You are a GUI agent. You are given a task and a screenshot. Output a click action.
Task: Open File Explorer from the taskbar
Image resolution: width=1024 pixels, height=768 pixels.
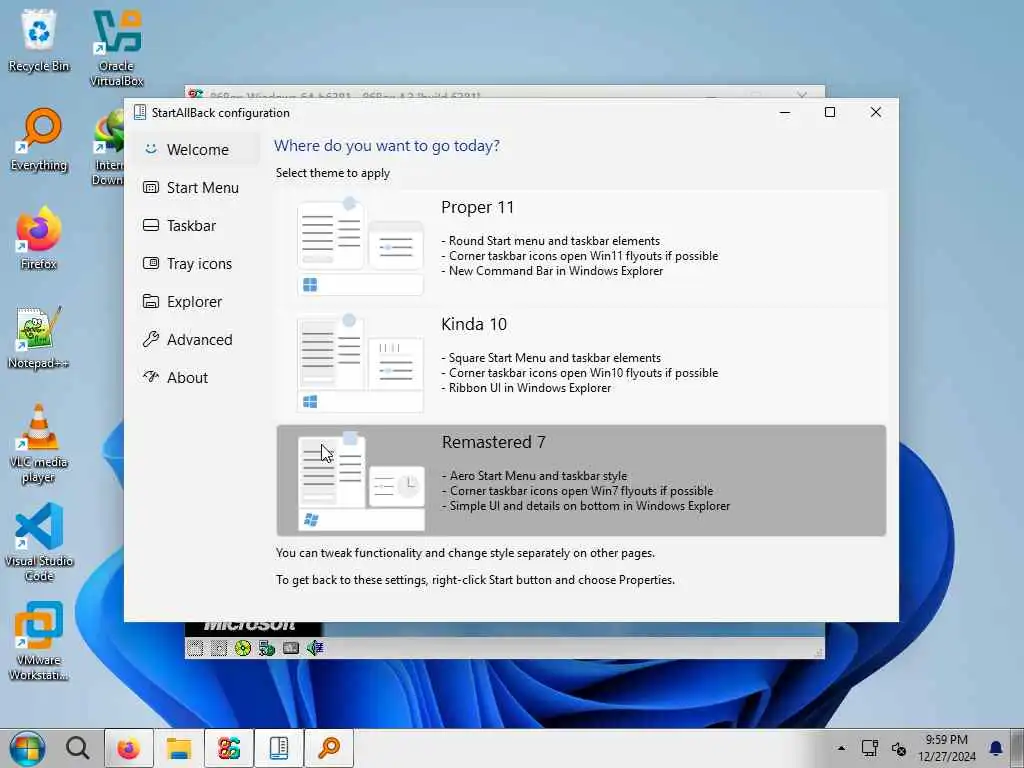178,748
